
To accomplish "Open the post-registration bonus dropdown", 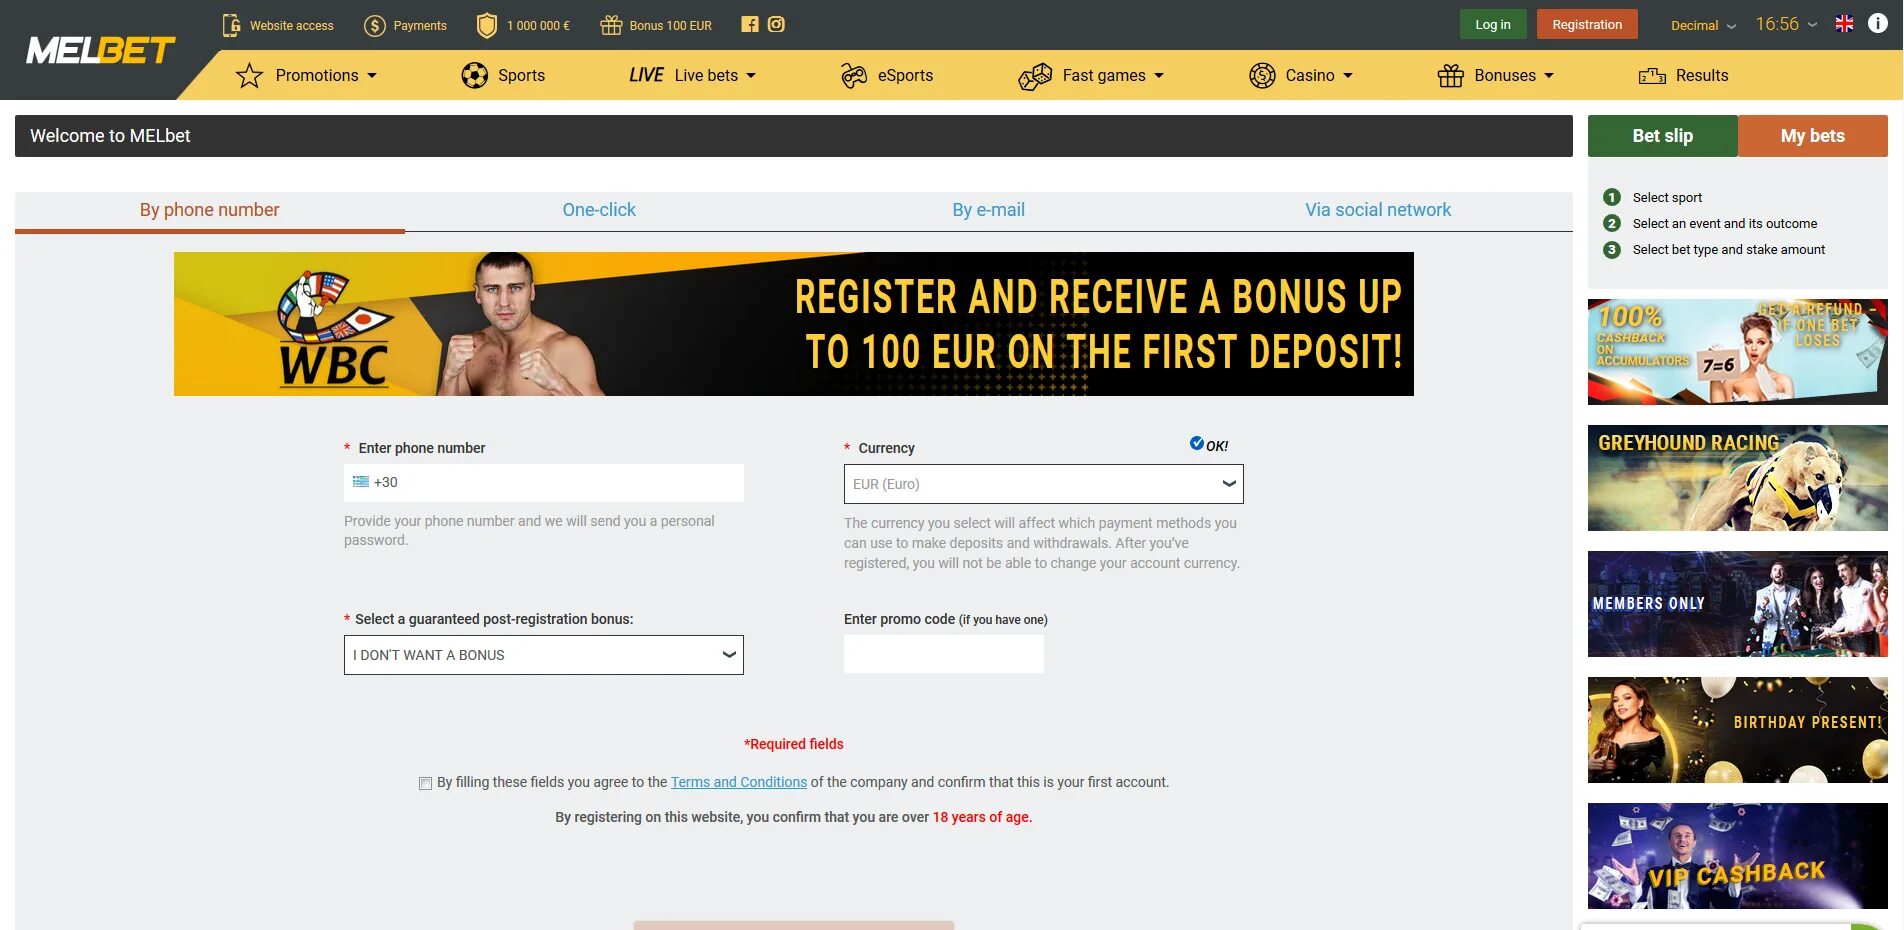I will 544,655.
